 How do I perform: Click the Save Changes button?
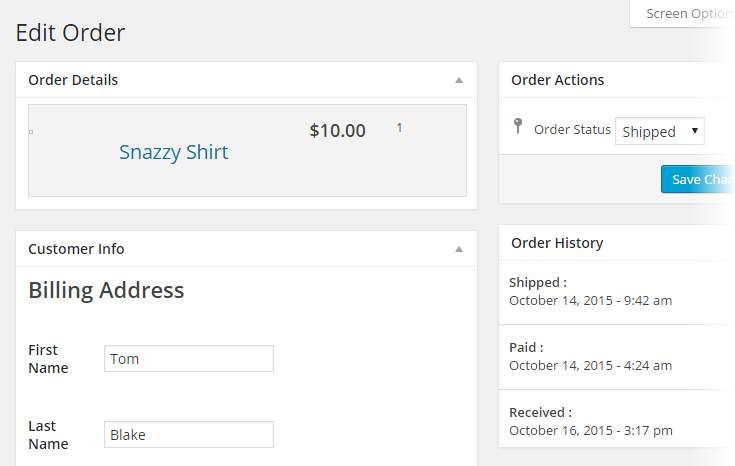point(697,179)
